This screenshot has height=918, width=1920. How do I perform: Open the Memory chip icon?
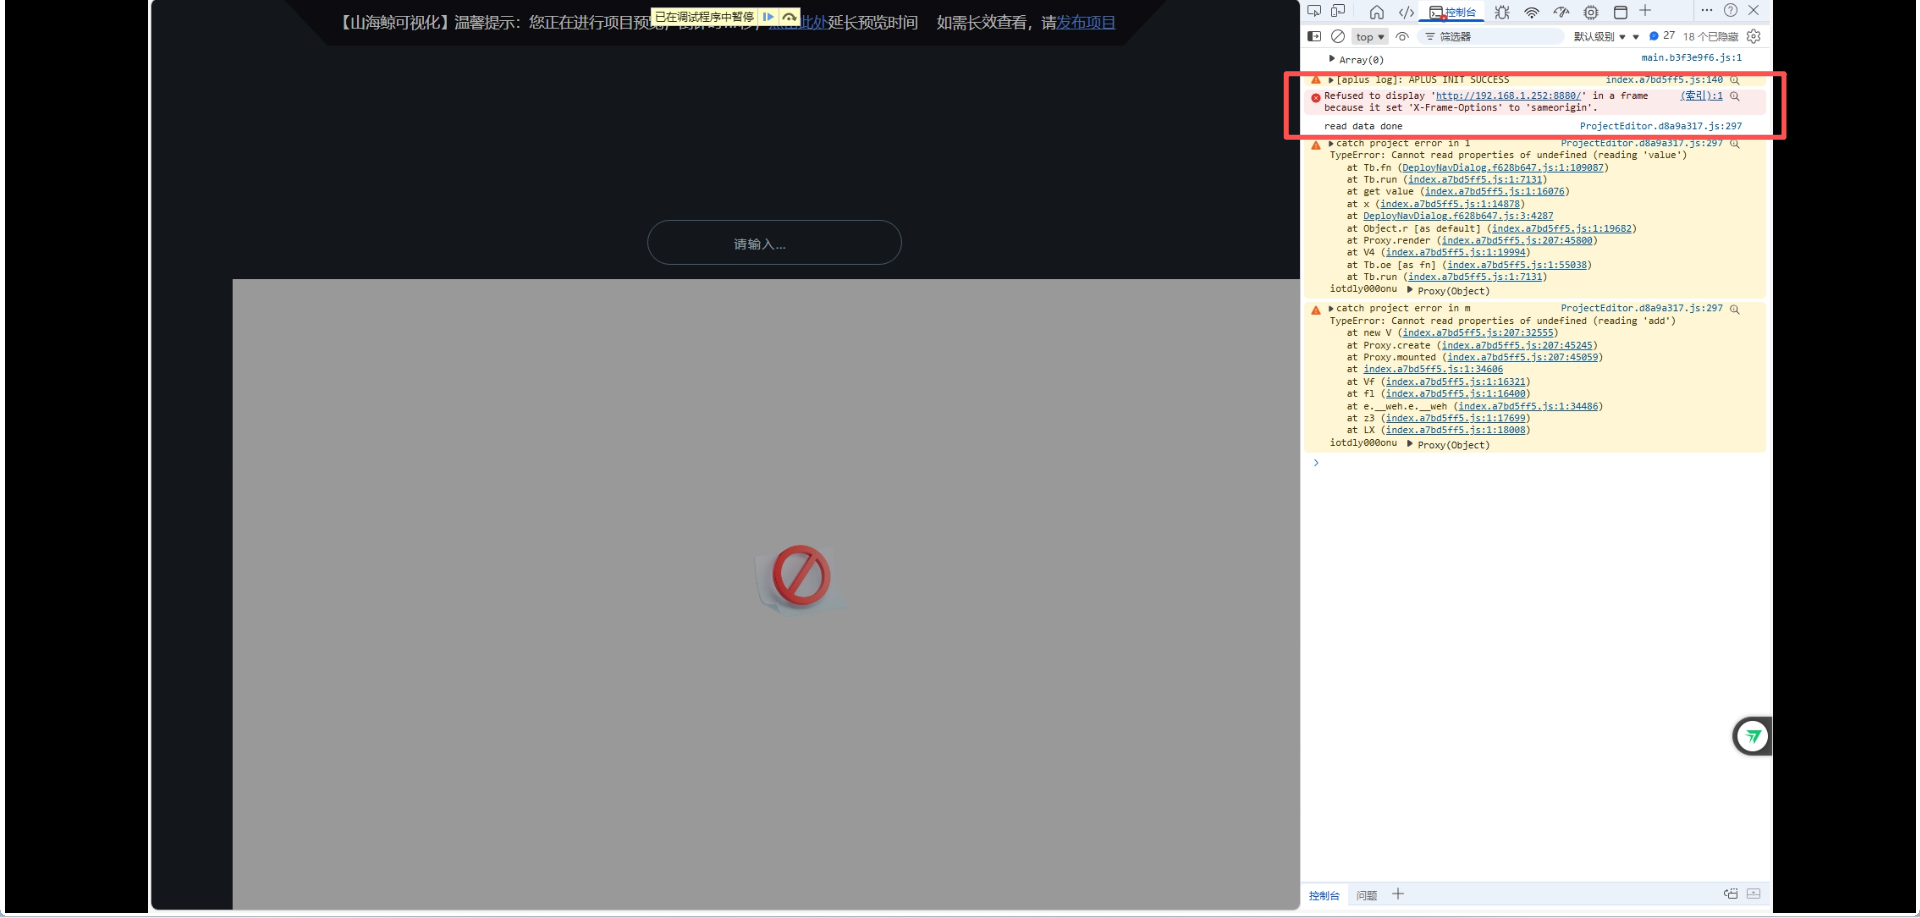1591,12
